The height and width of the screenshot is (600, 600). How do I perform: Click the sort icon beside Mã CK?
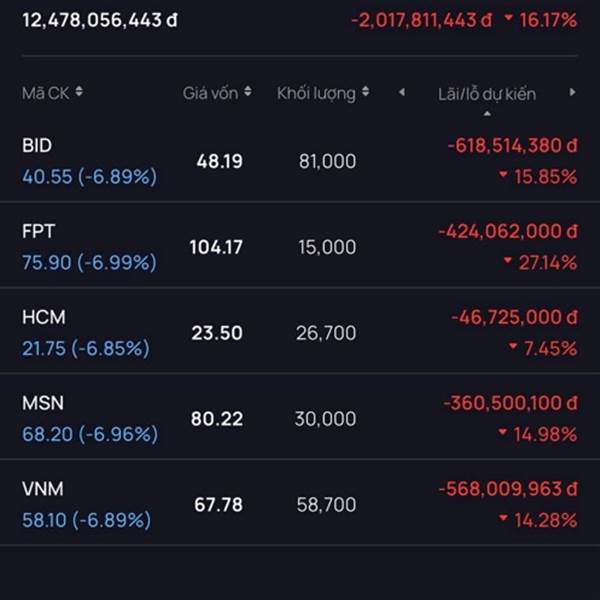pyautogui.click(x=79, y=93)
